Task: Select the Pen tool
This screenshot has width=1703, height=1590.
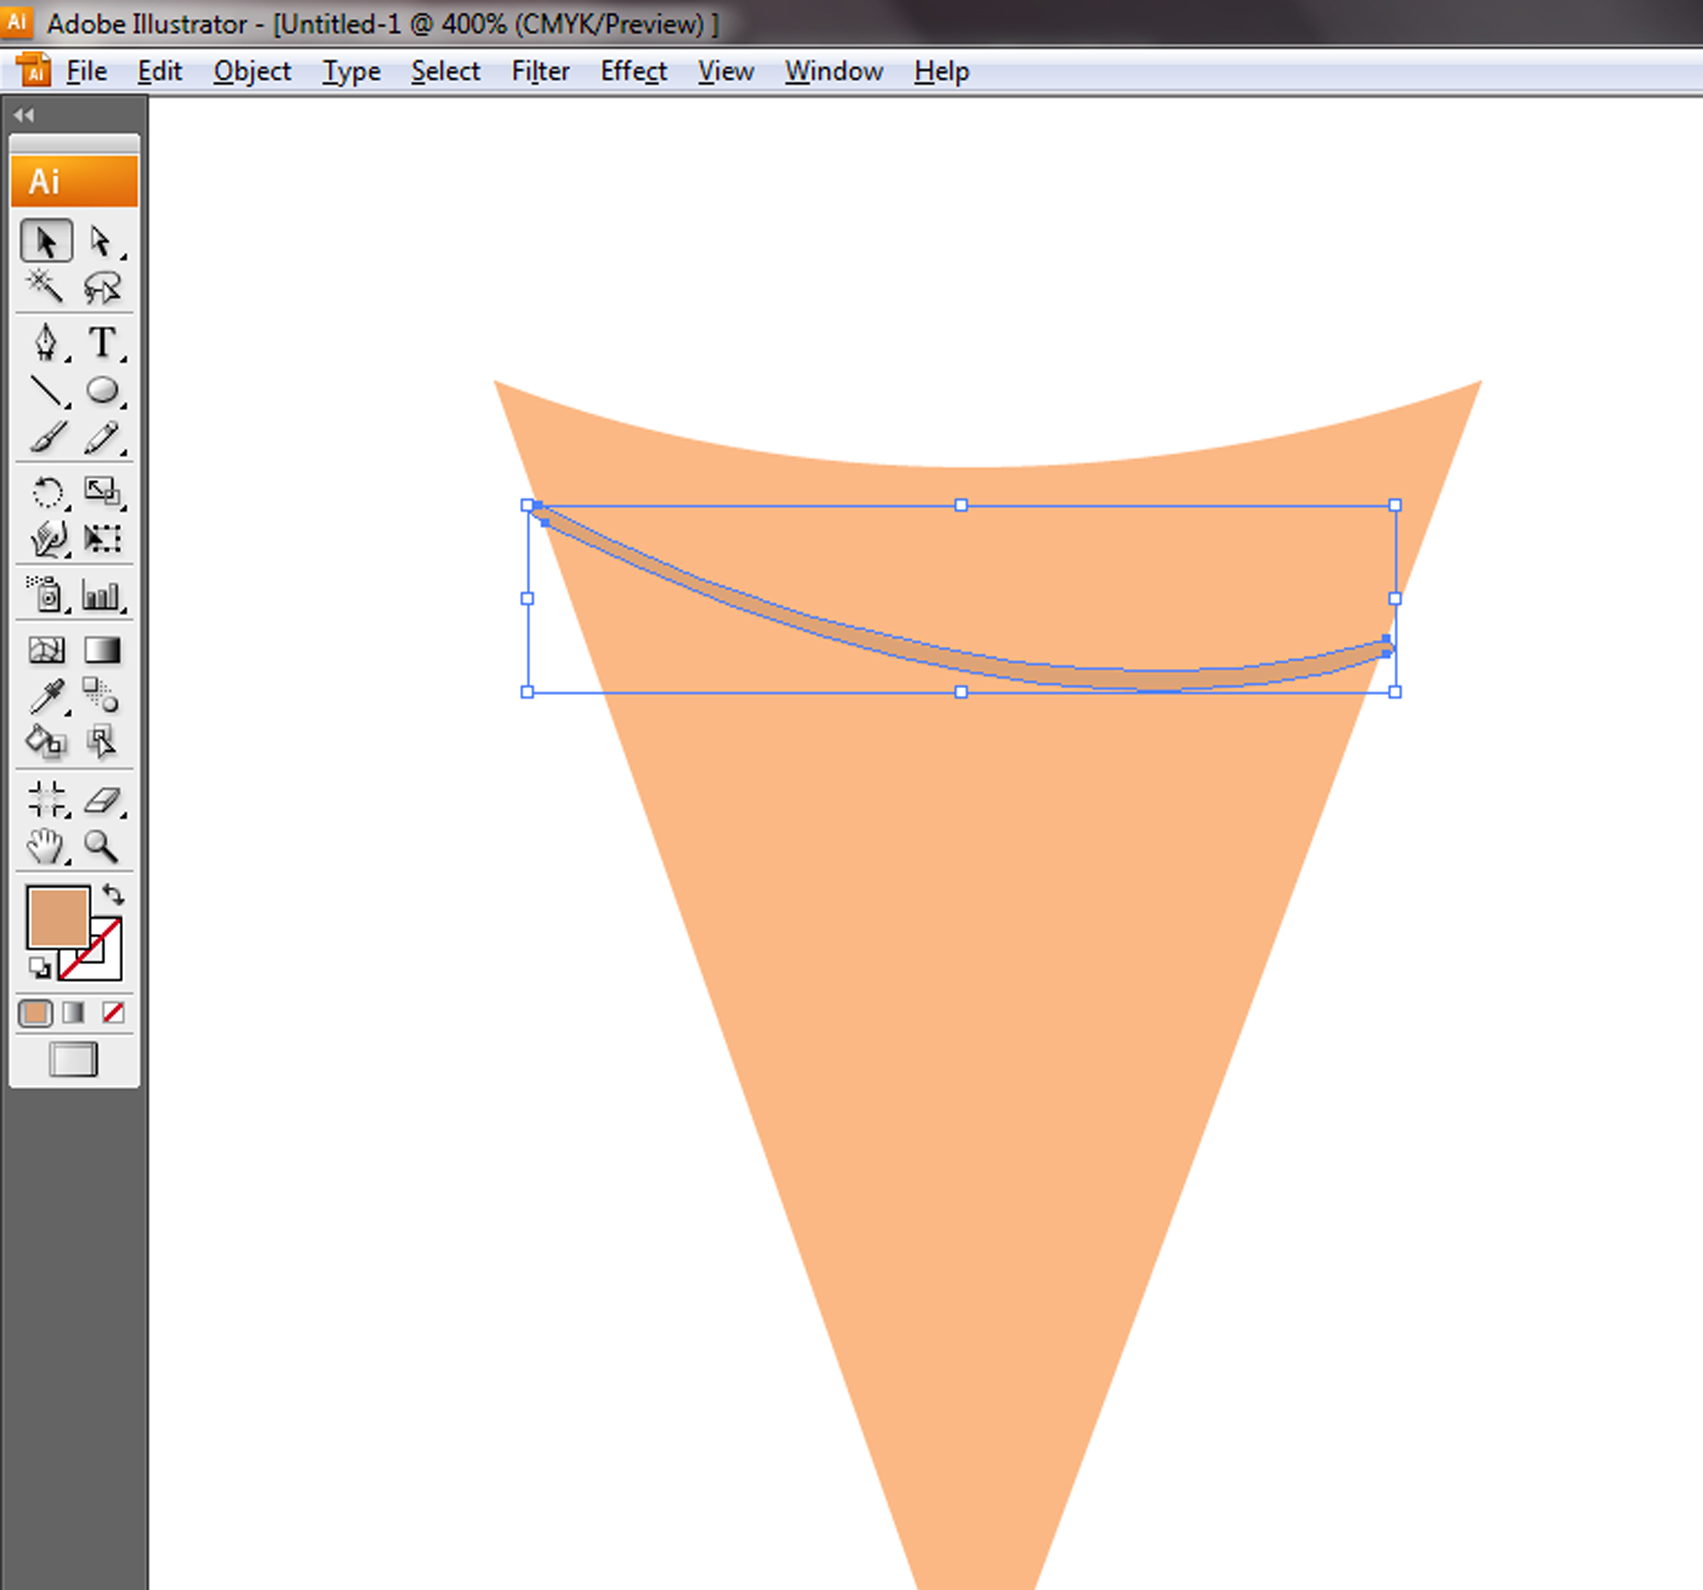Action: tap(45, 343)
